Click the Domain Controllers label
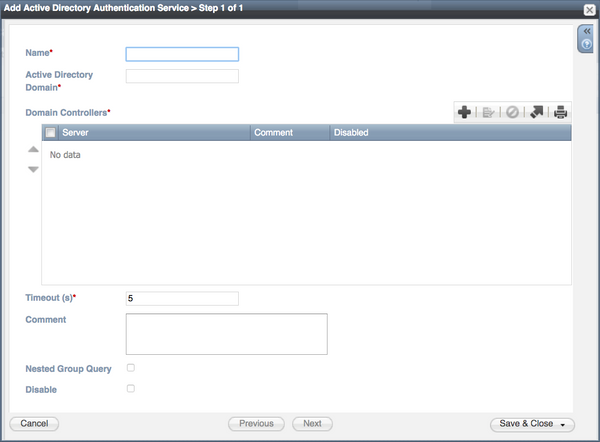 pyautogui.click(x=68, y=113)
